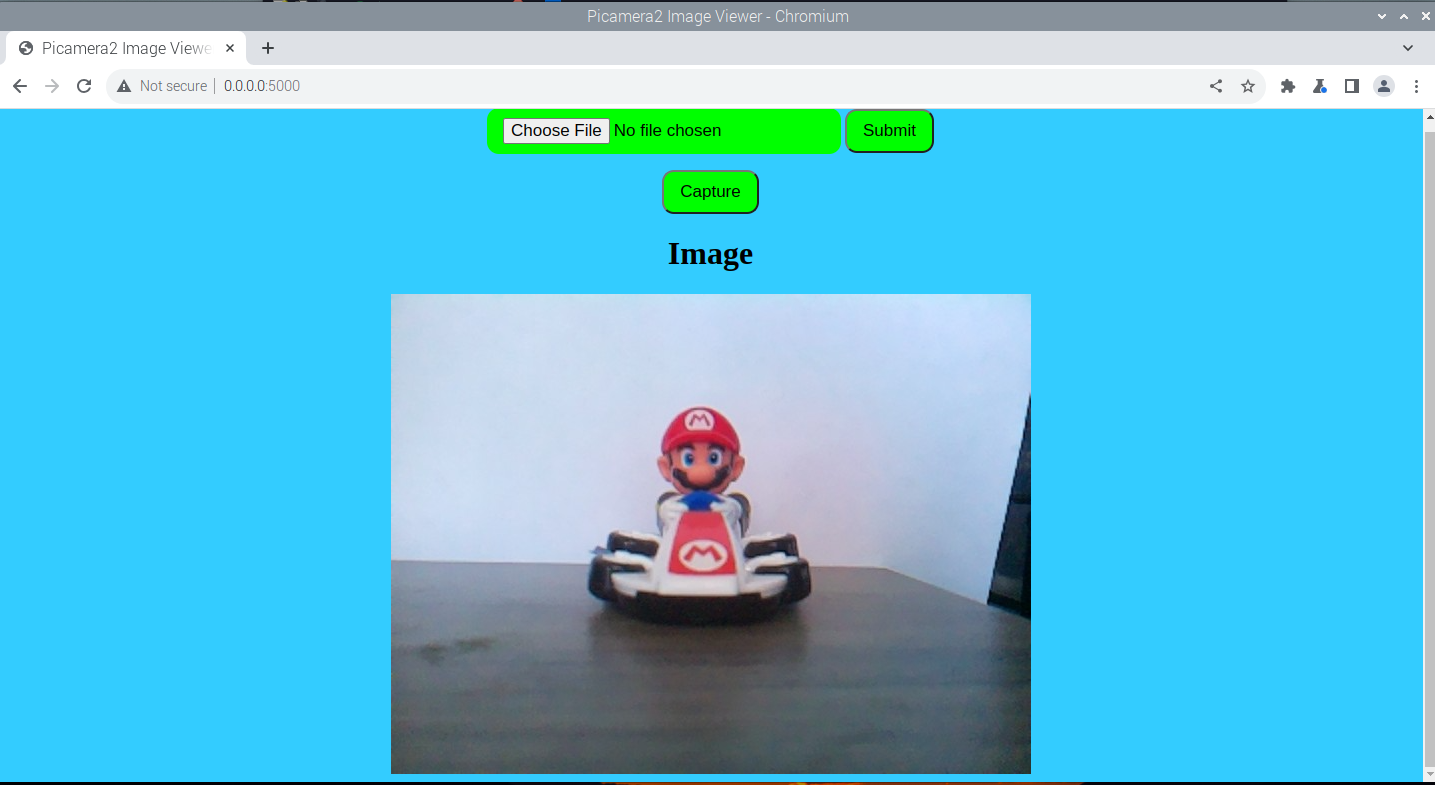Screen dimensions: 1435x785
Task: Click the browser profile avatar icon
Action: click(1384, 86)
